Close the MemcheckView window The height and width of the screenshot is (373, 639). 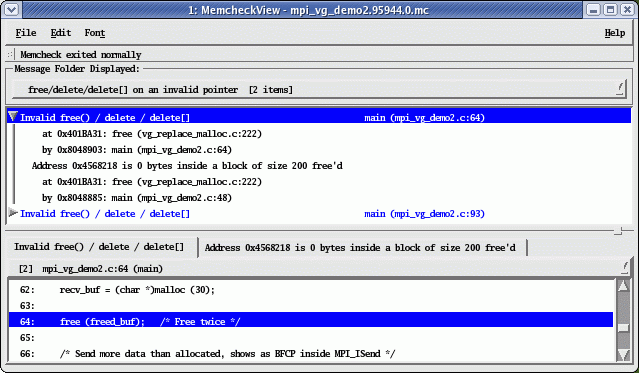[627, 9]
